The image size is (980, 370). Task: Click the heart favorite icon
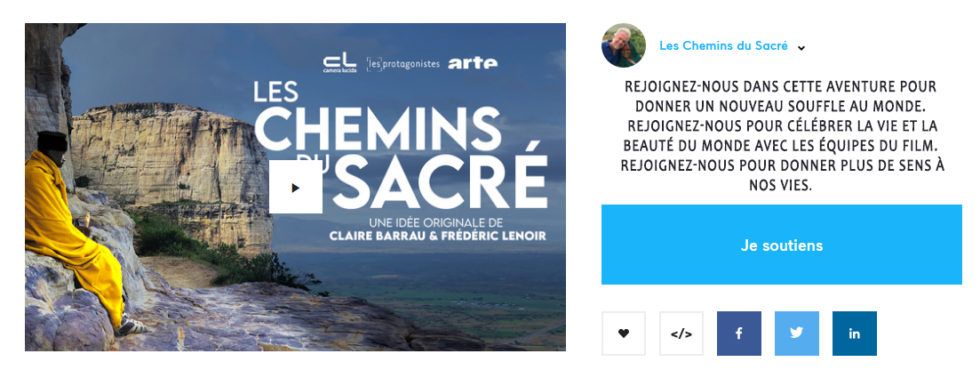[x=623, y=333]
